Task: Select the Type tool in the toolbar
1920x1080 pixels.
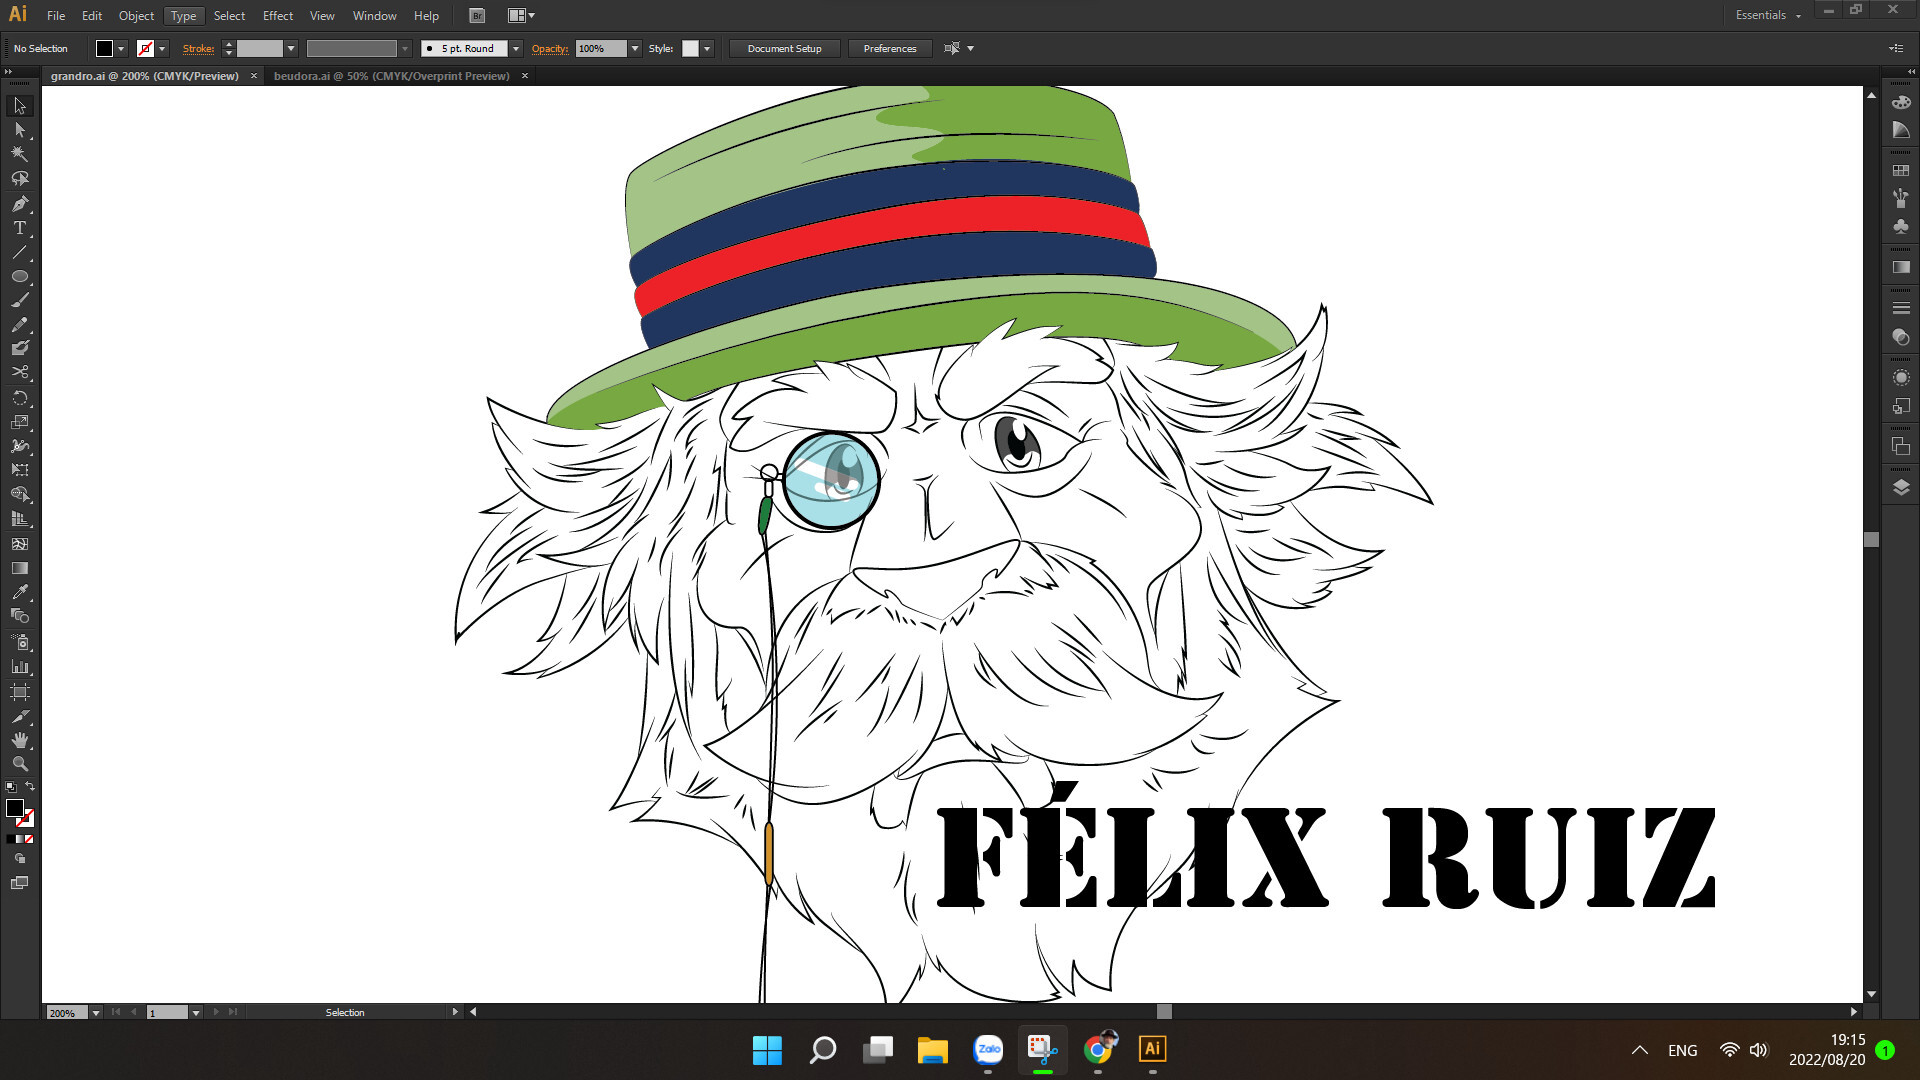Action: (20, 228)
